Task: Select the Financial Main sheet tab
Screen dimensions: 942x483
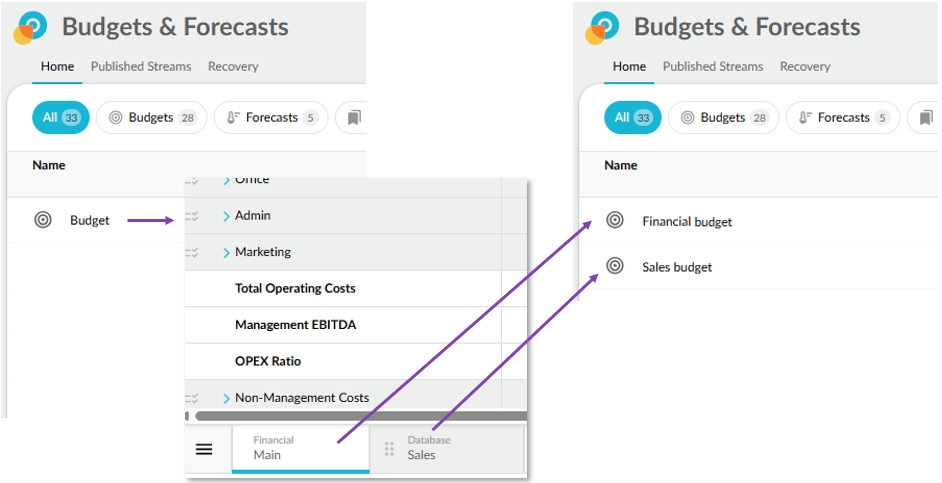Action: coord(300,448)
